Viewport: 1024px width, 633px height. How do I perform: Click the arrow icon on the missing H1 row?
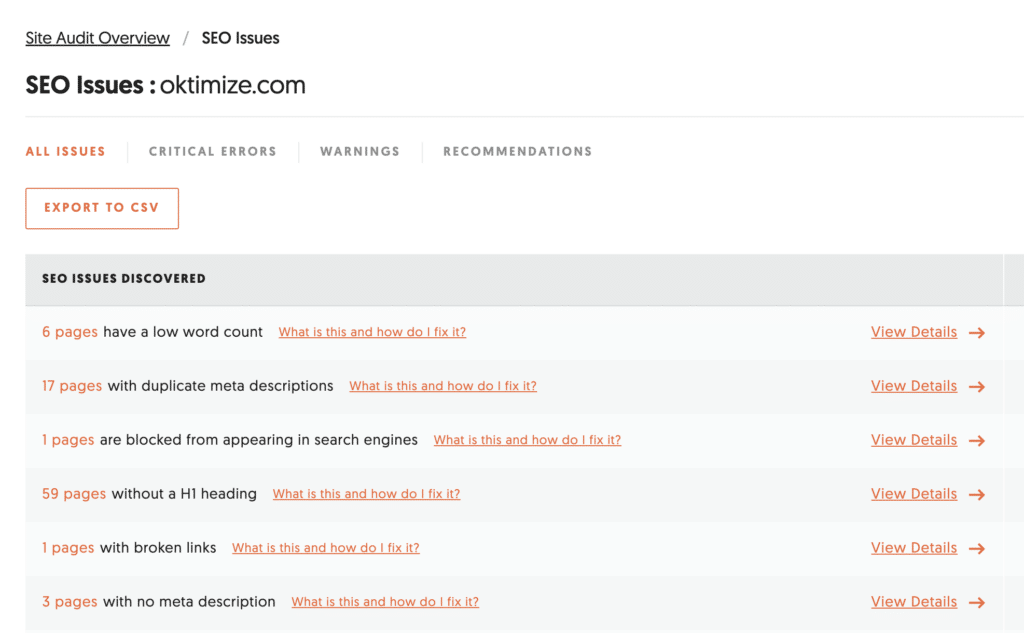(x=977, y=494)
